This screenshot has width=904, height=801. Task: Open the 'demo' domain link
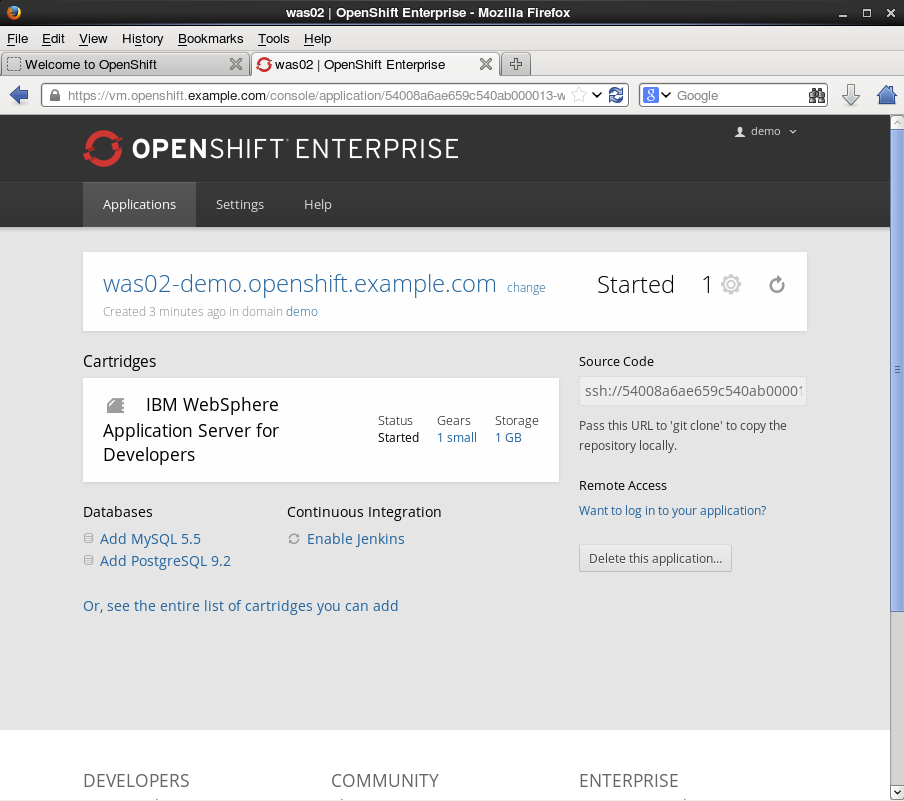point(302,311)
